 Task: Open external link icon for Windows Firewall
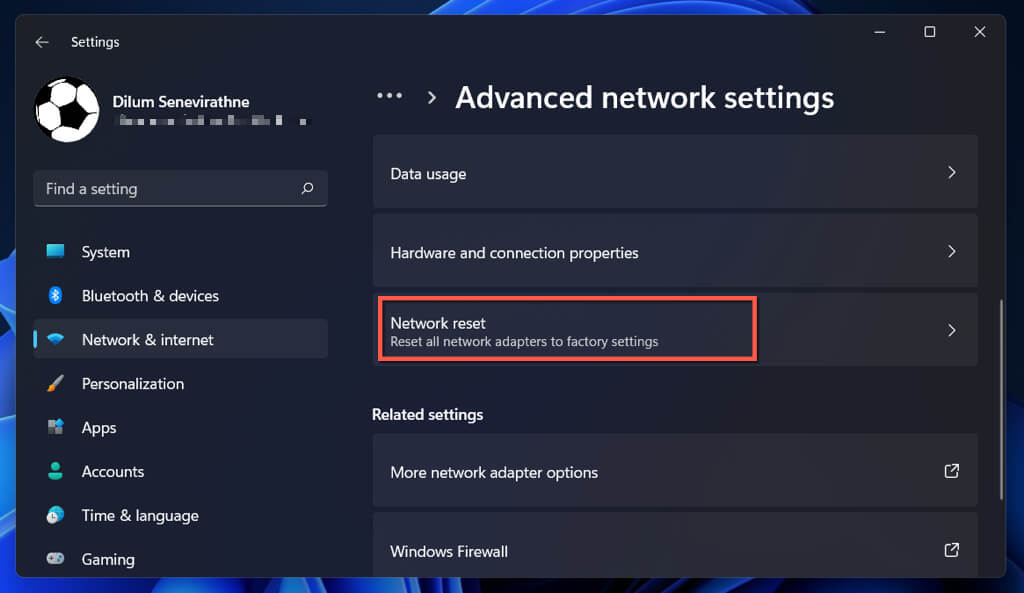[952, 550]
